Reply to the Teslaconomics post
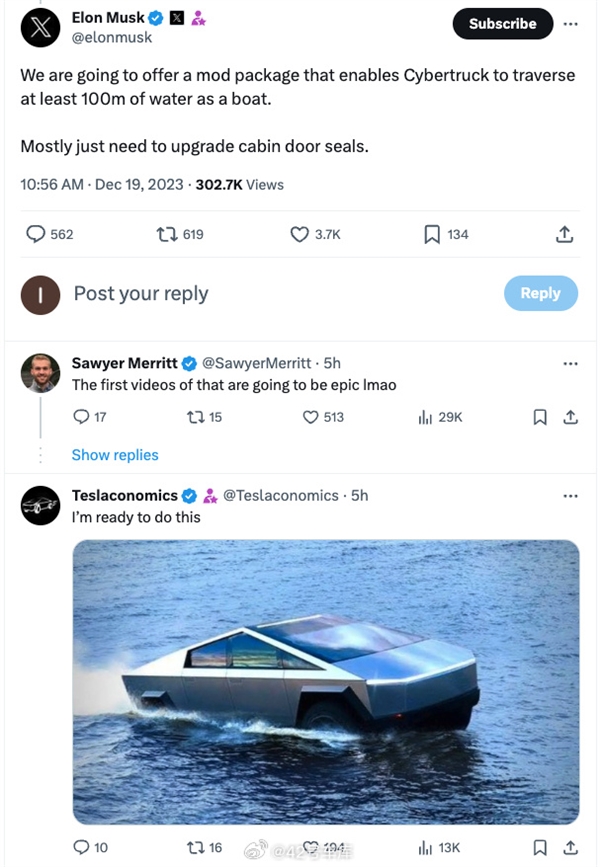 82,847
